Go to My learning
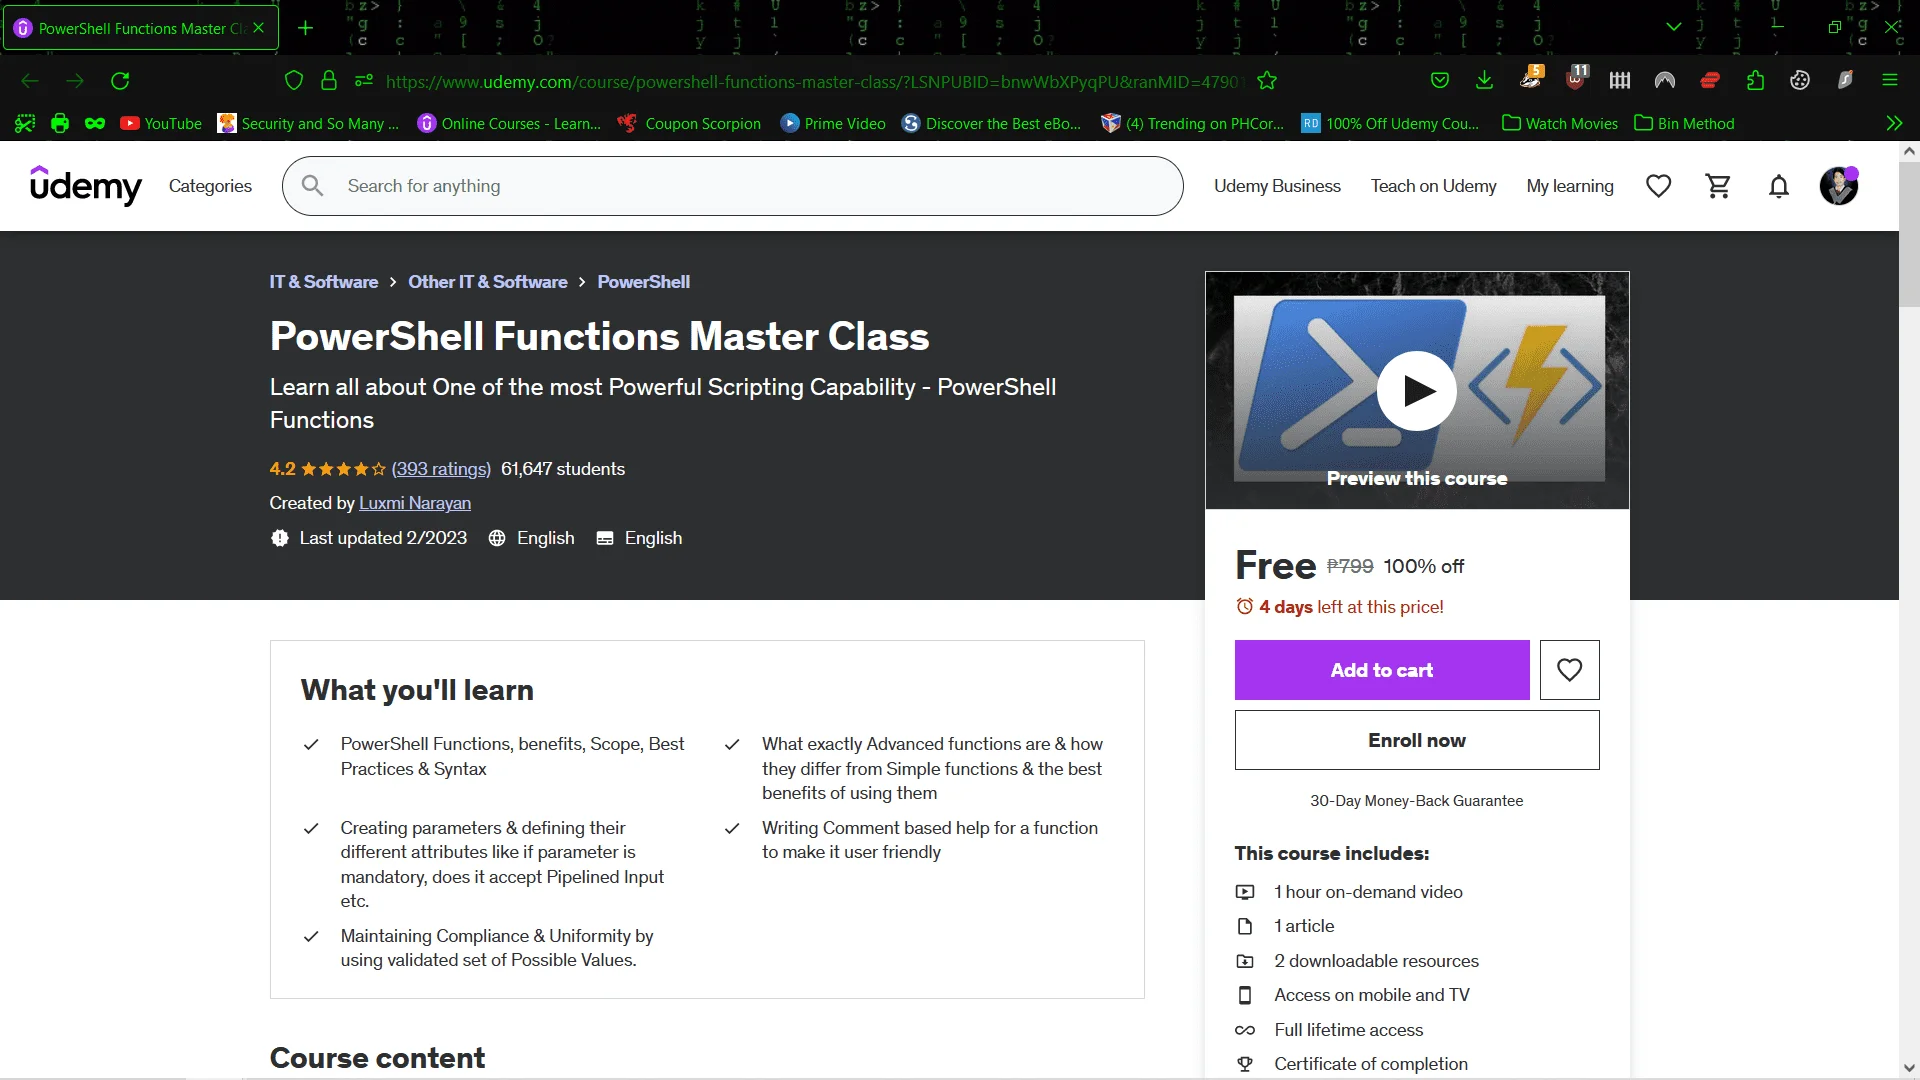1920x1080 pixels. pyautogui.click(x=1570, y=186)
